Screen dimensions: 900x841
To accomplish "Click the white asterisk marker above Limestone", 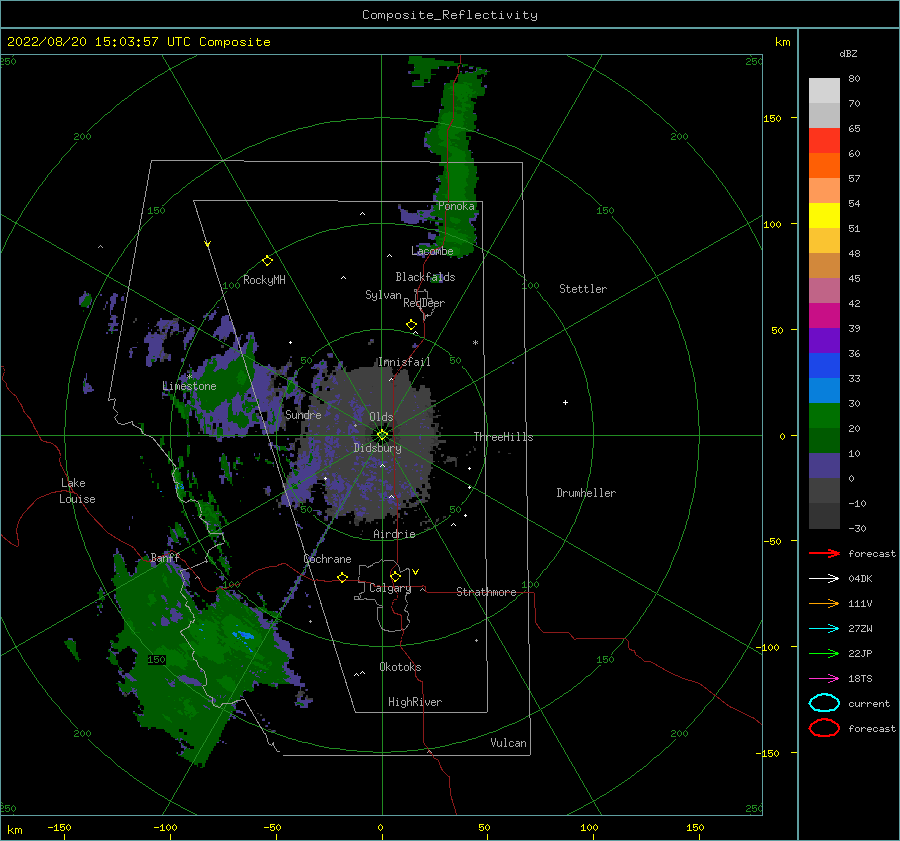I will [189, 377].
